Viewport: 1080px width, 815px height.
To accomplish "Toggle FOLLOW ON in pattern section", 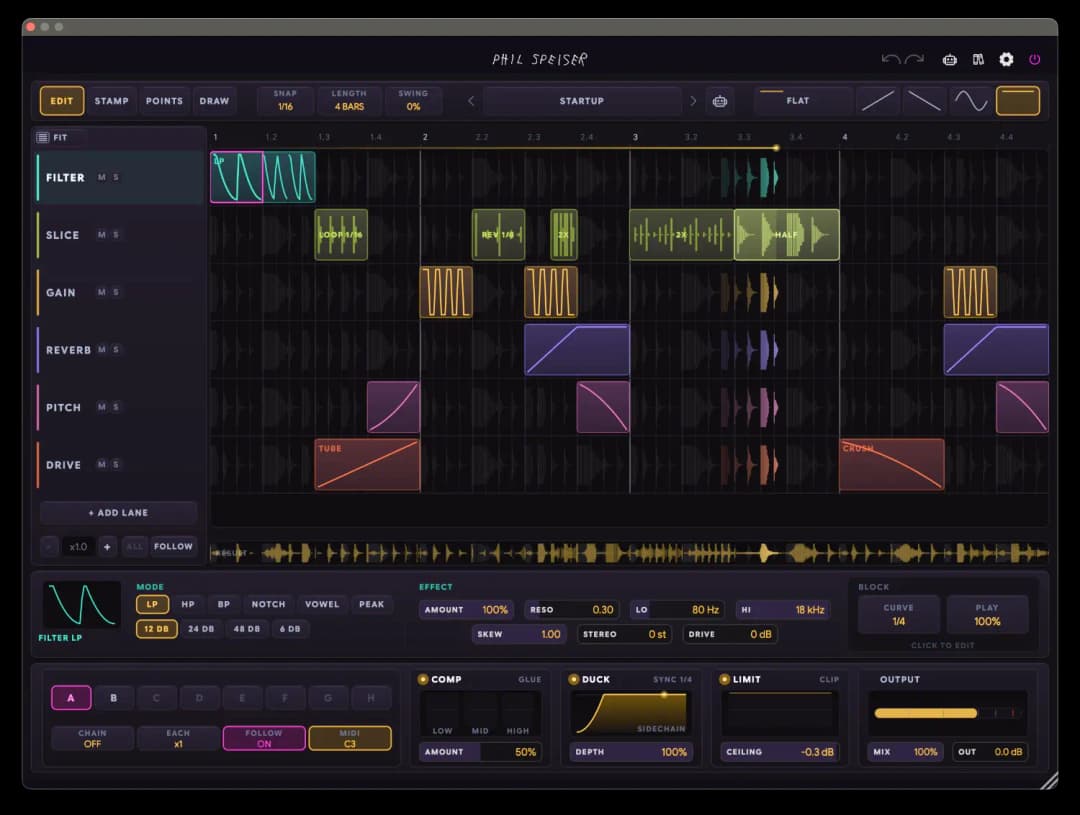I will pos(264,738).
